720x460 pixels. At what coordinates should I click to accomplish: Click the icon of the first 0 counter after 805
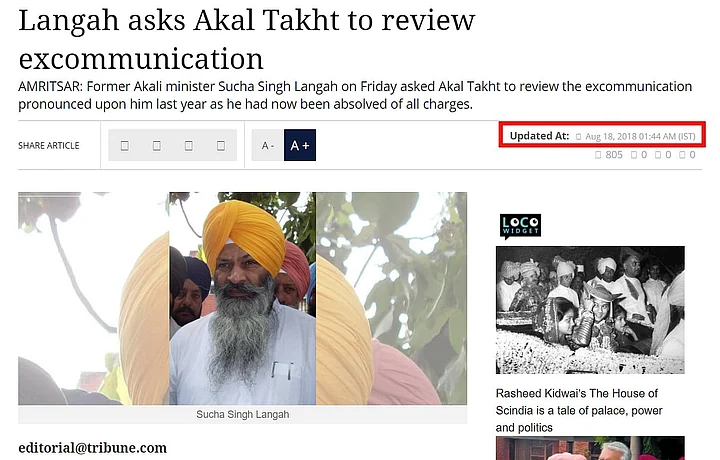[x=634, y=155]
